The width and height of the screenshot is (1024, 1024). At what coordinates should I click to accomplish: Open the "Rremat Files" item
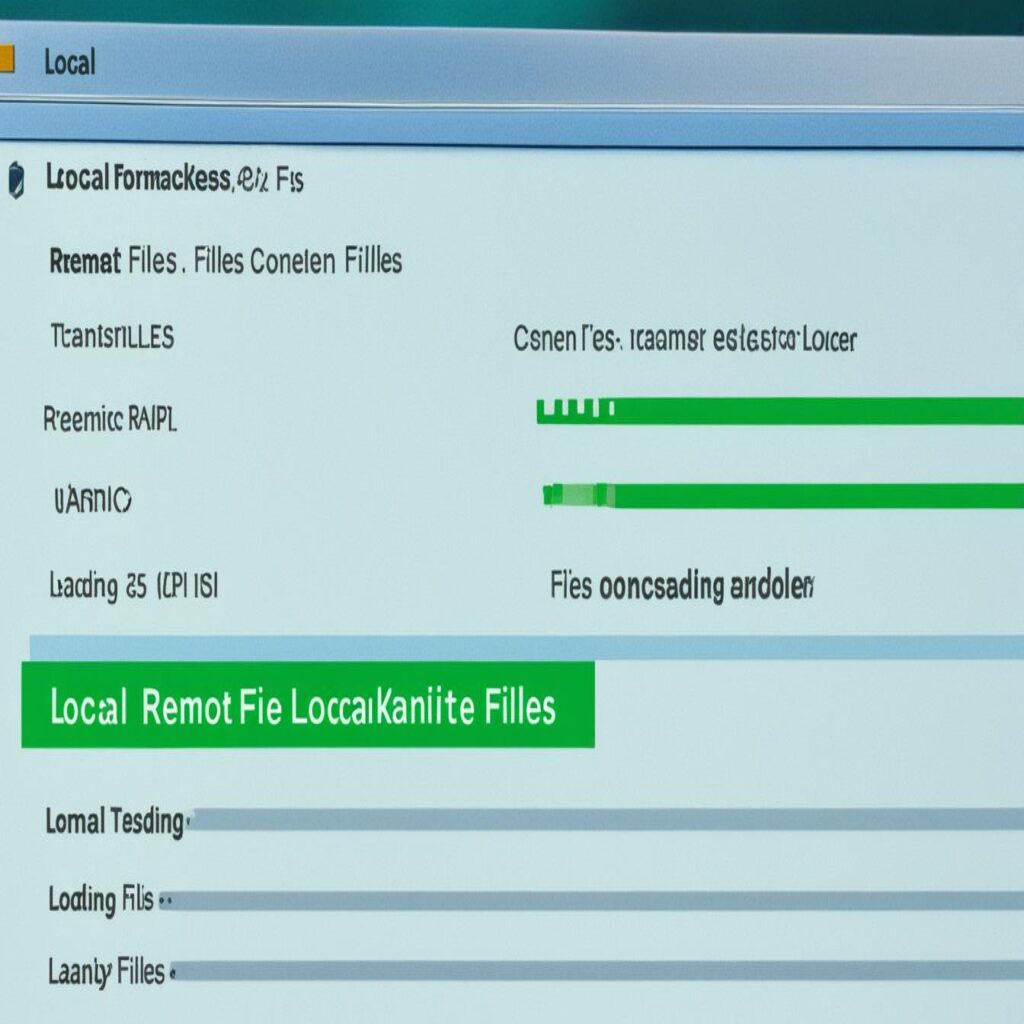click(x=113, y=262)
